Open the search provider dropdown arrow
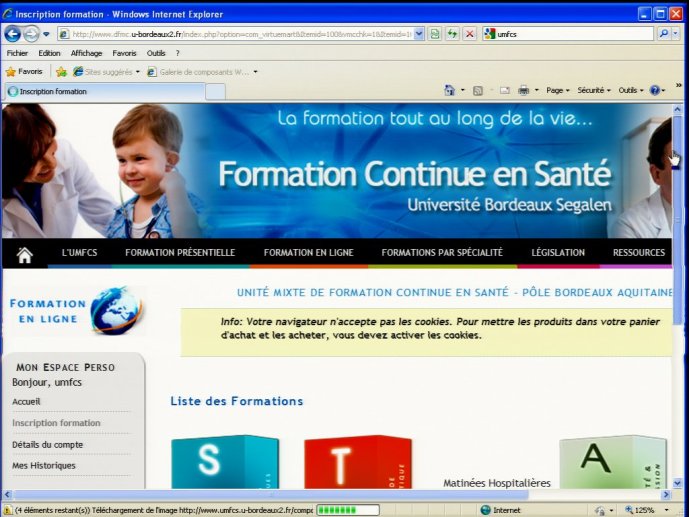This screenshot has height=517, width=689. (x=676, y=34)
